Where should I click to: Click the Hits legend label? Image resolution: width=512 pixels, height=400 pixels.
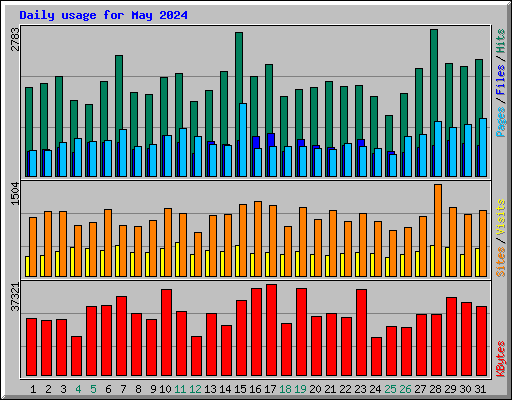[x=501, y=41]
